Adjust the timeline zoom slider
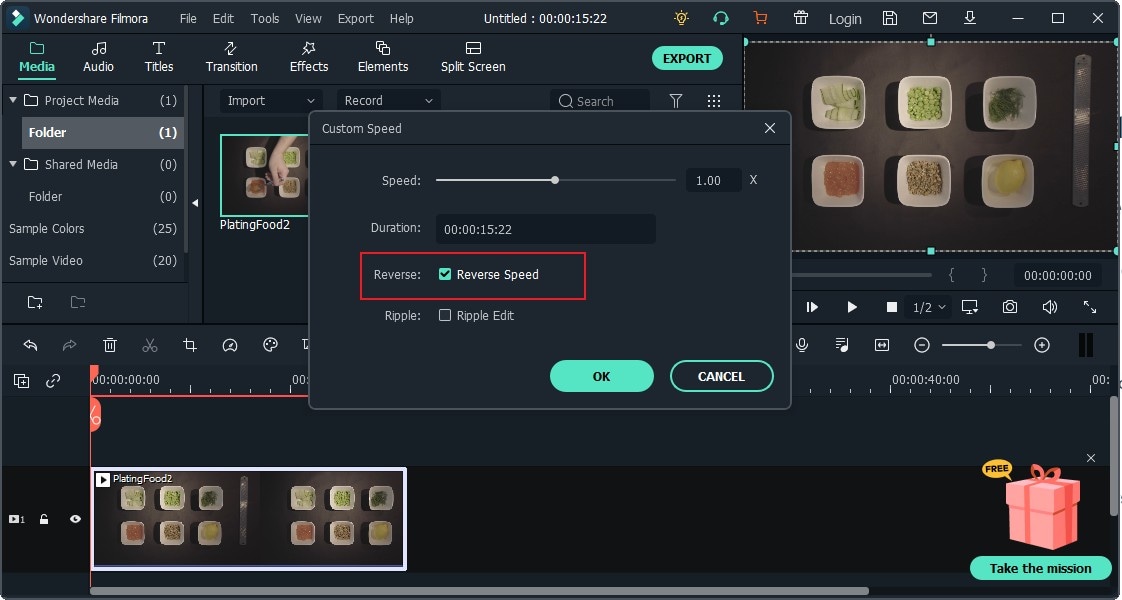 point(990,345)
